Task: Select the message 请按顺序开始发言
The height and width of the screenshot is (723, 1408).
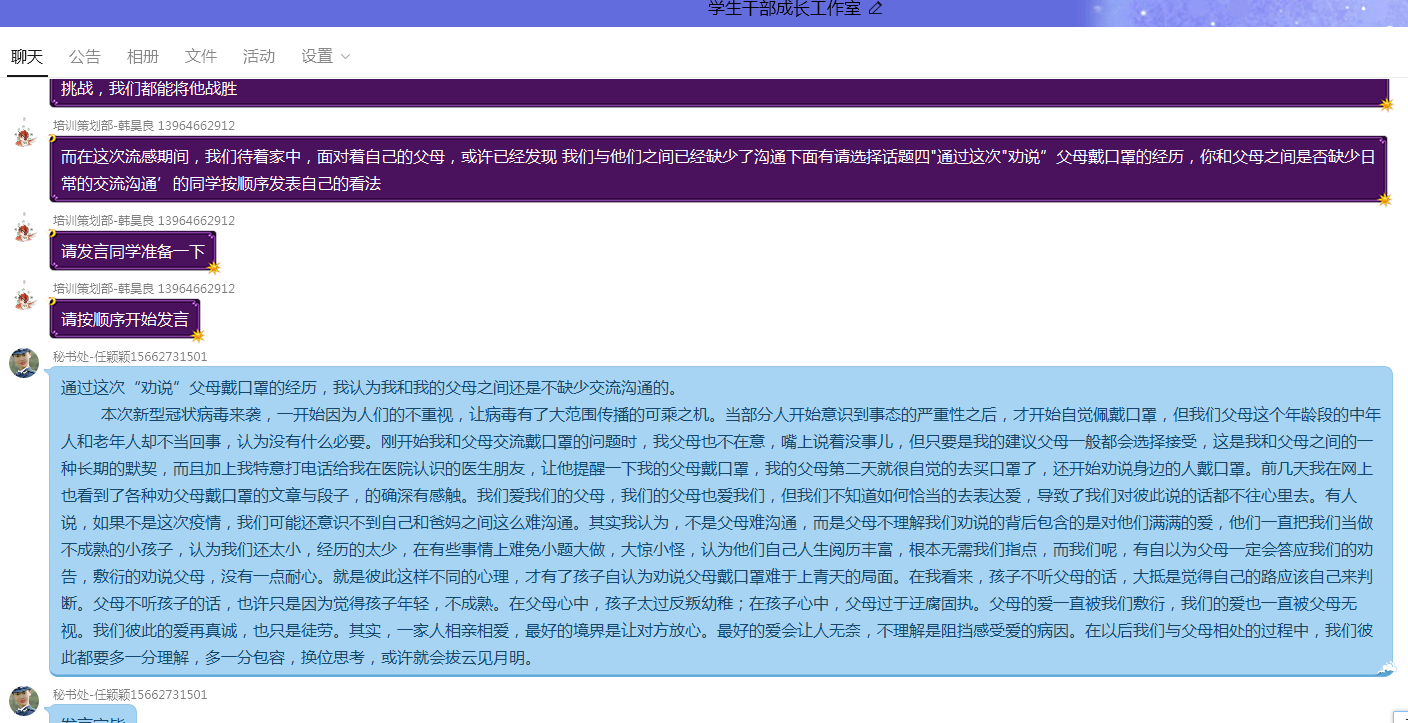Action: click(x=125, y=319)
